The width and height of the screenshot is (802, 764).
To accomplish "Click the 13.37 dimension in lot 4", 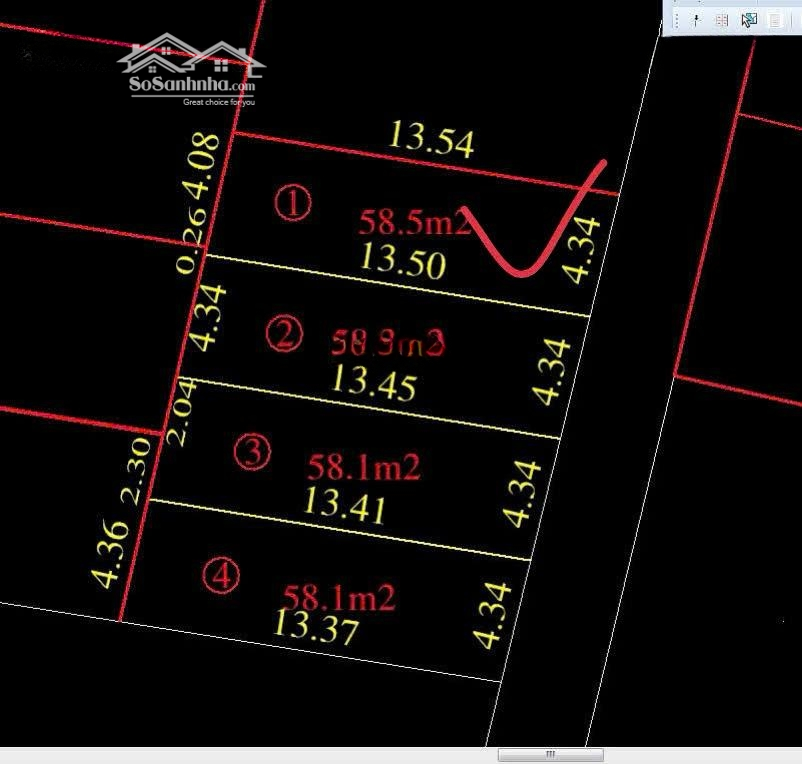I will 316,629.
